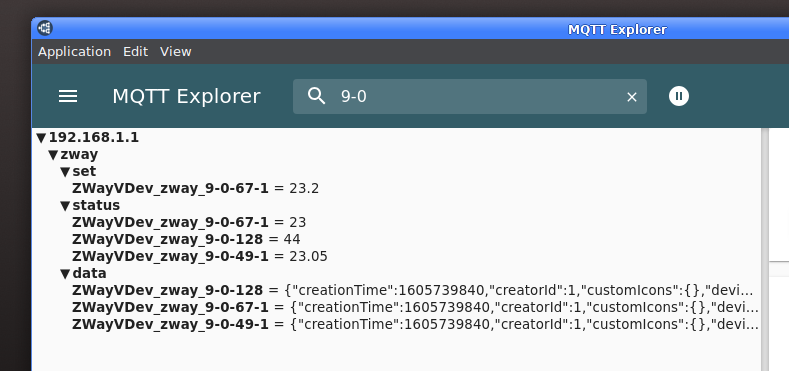Screen dimensions: 789x371
Task: Select status topic 9-0-49-1 valued 23.05
Action: (200, 257)
